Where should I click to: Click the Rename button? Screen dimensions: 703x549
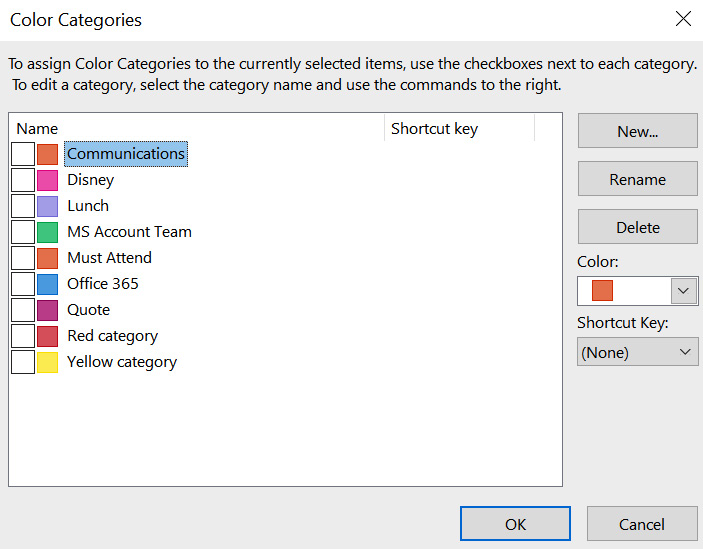click(x=638, y=179)
